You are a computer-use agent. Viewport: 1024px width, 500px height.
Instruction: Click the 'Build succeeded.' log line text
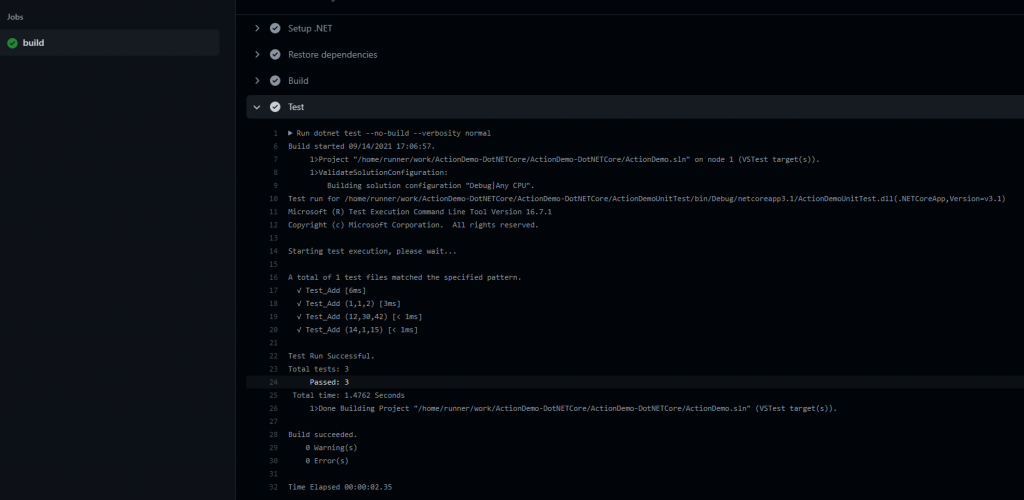click(322, 434)
